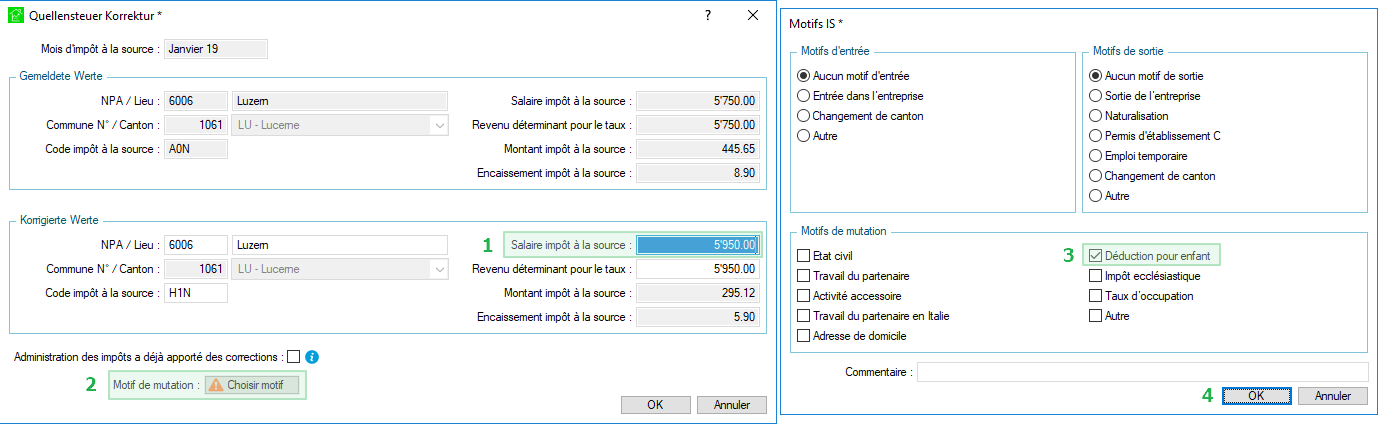This screenshot has width=1381, height=424.
Task: Select Entrée dans l'entreprise radio option
Action: coord(803,96)
